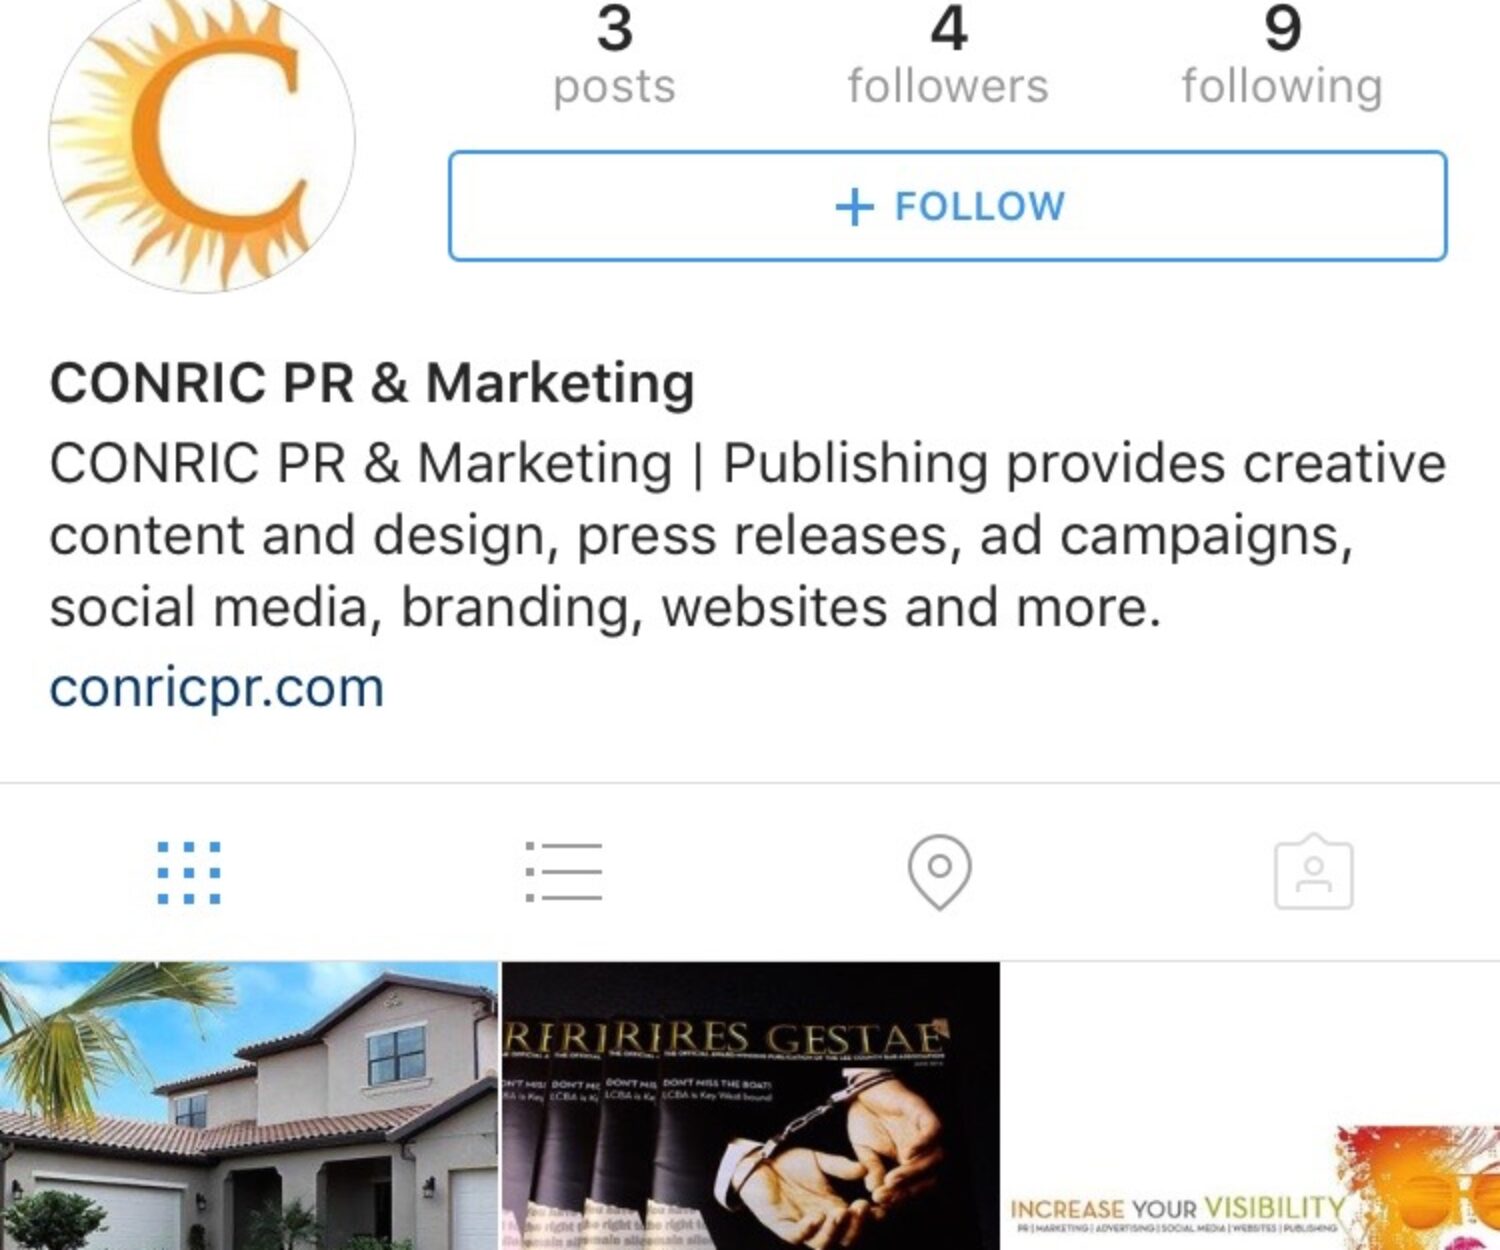Open the house photo post
The width and height of the screenshot is (1500, 1250).
(x=248, y=1106)
